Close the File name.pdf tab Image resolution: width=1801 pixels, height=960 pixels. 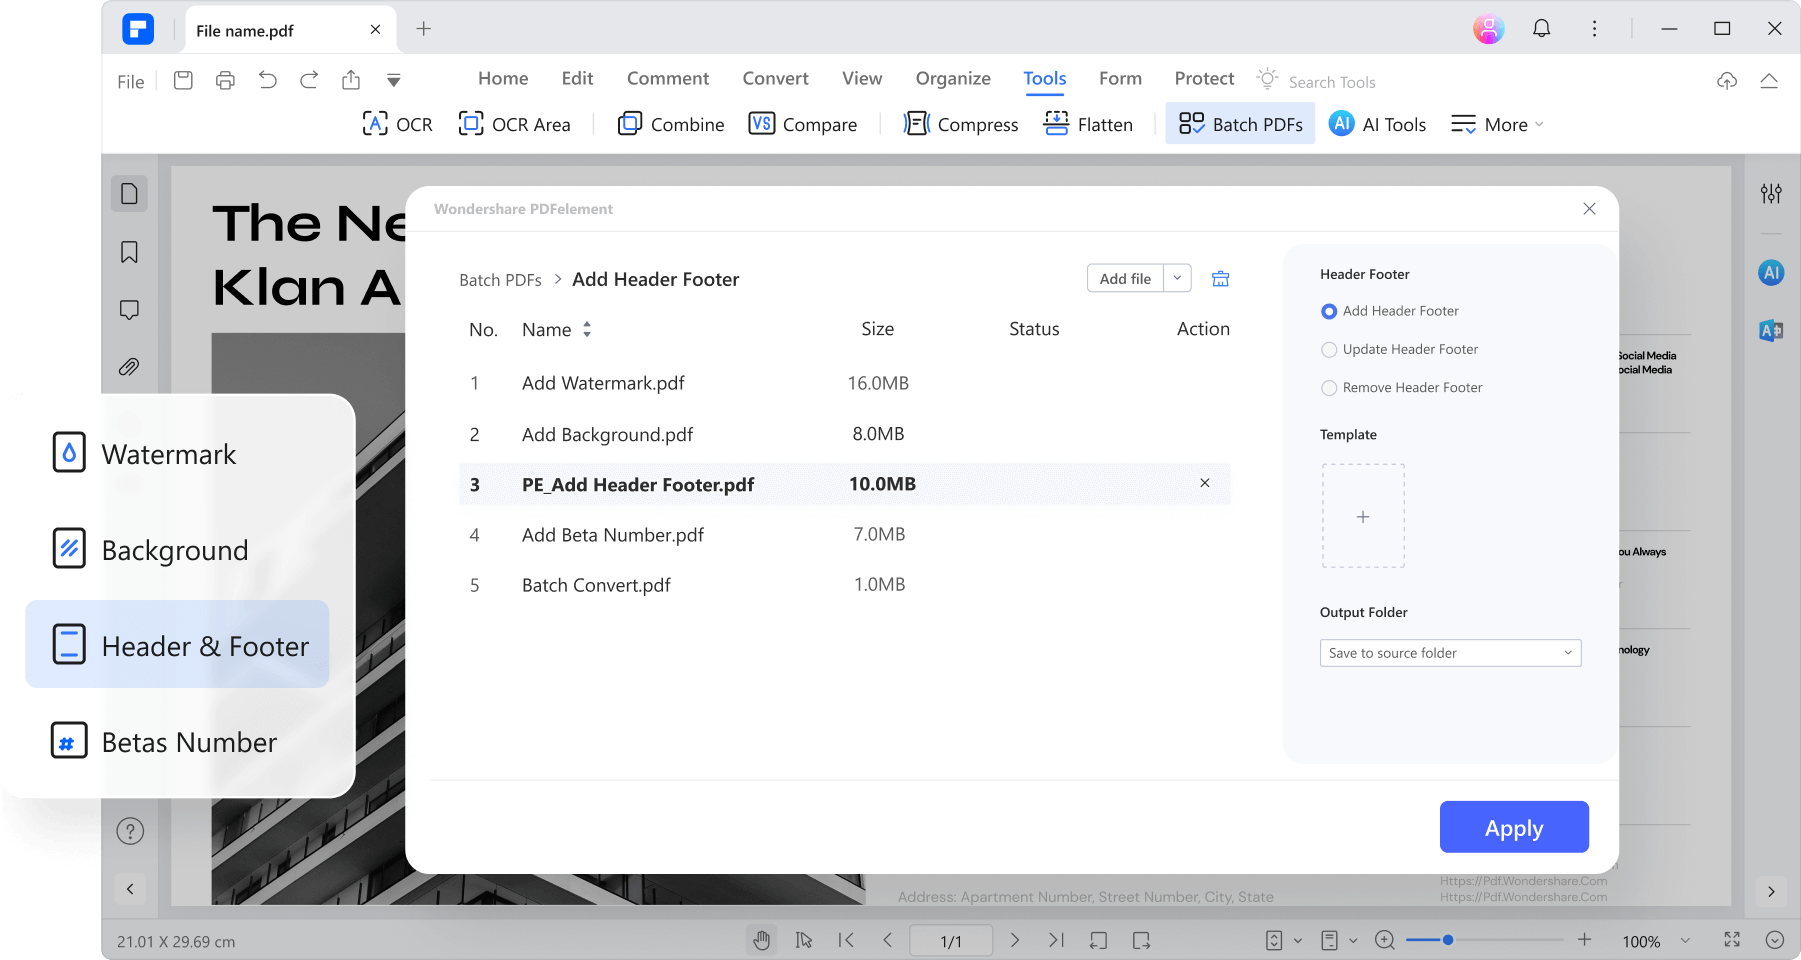(x=375, y=30)
